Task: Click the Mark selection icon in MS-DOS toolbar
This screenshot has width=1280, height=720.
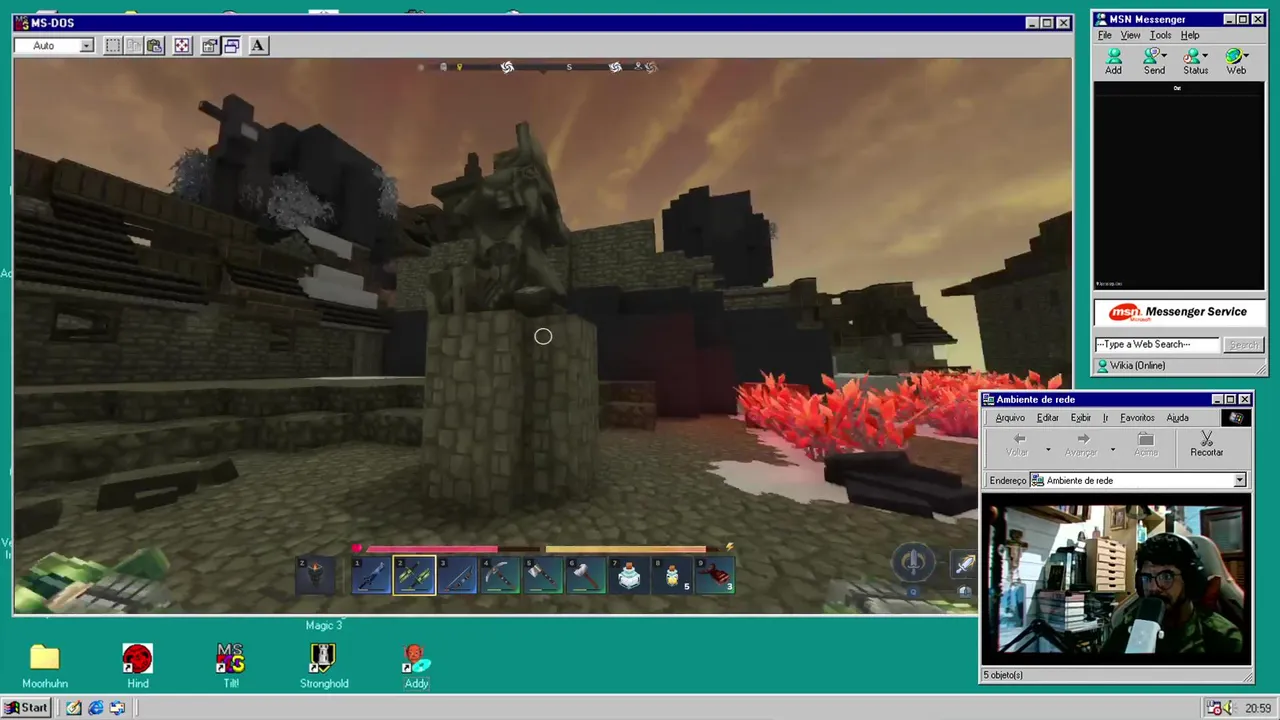Action: 113,45
